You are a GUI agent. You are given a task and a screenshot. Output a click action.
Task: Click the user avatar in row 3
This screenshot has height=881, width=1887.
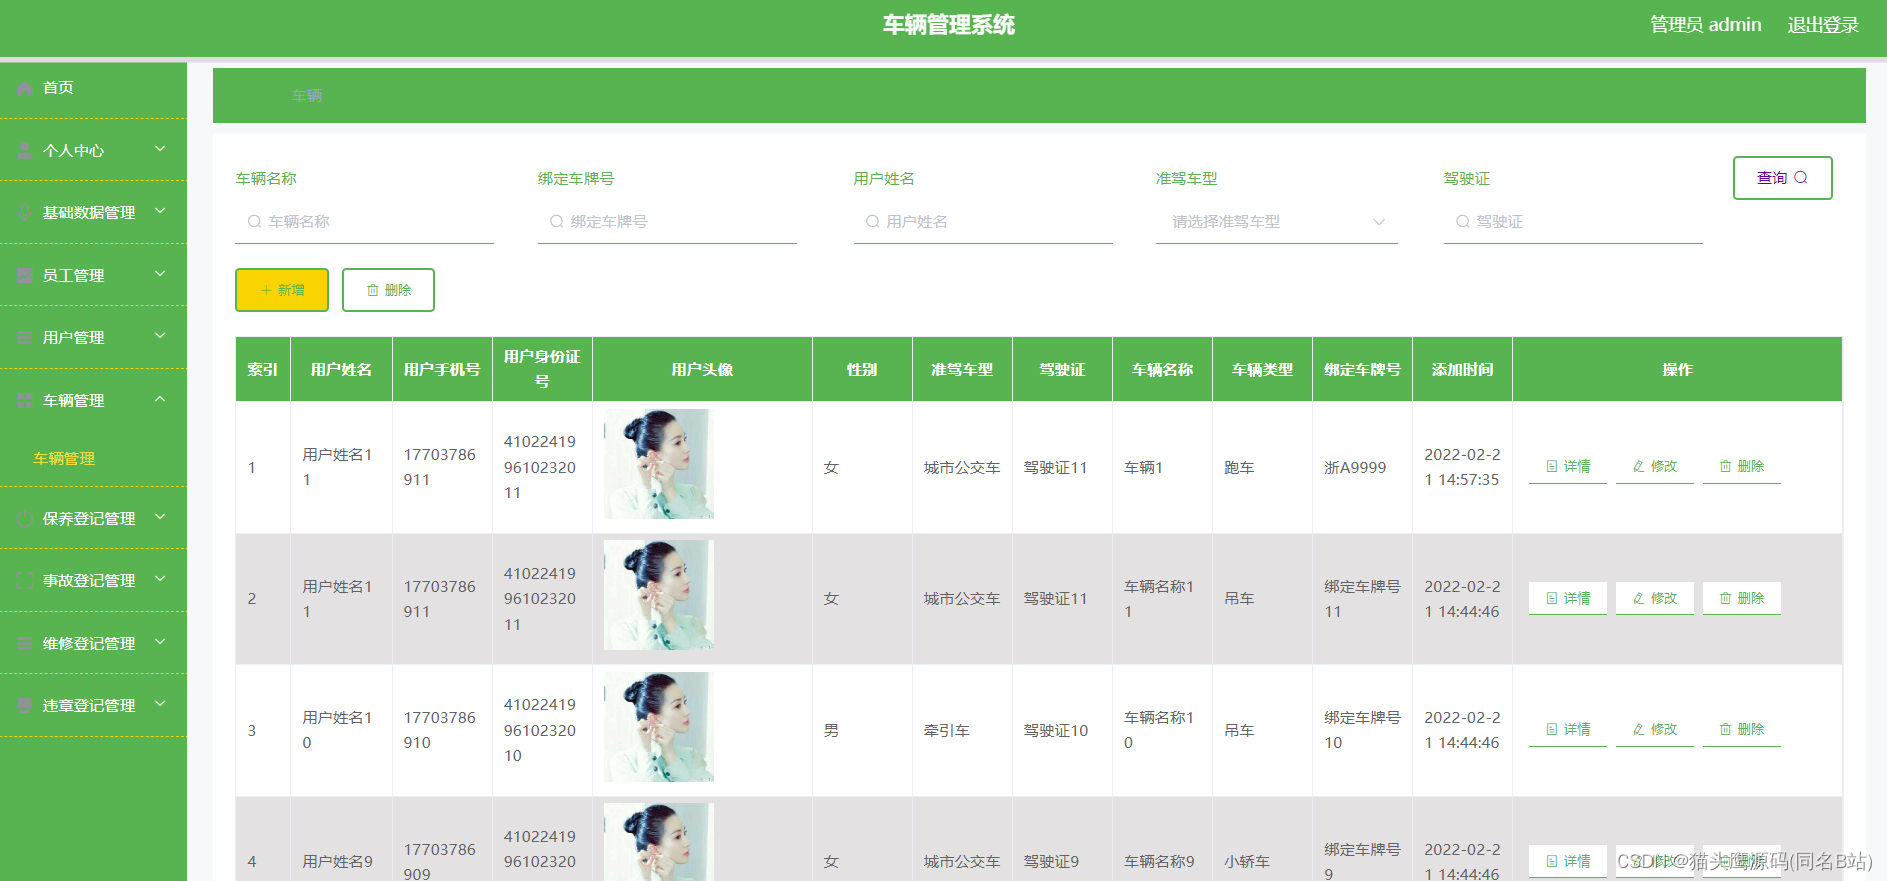click(x=659, y=727)
